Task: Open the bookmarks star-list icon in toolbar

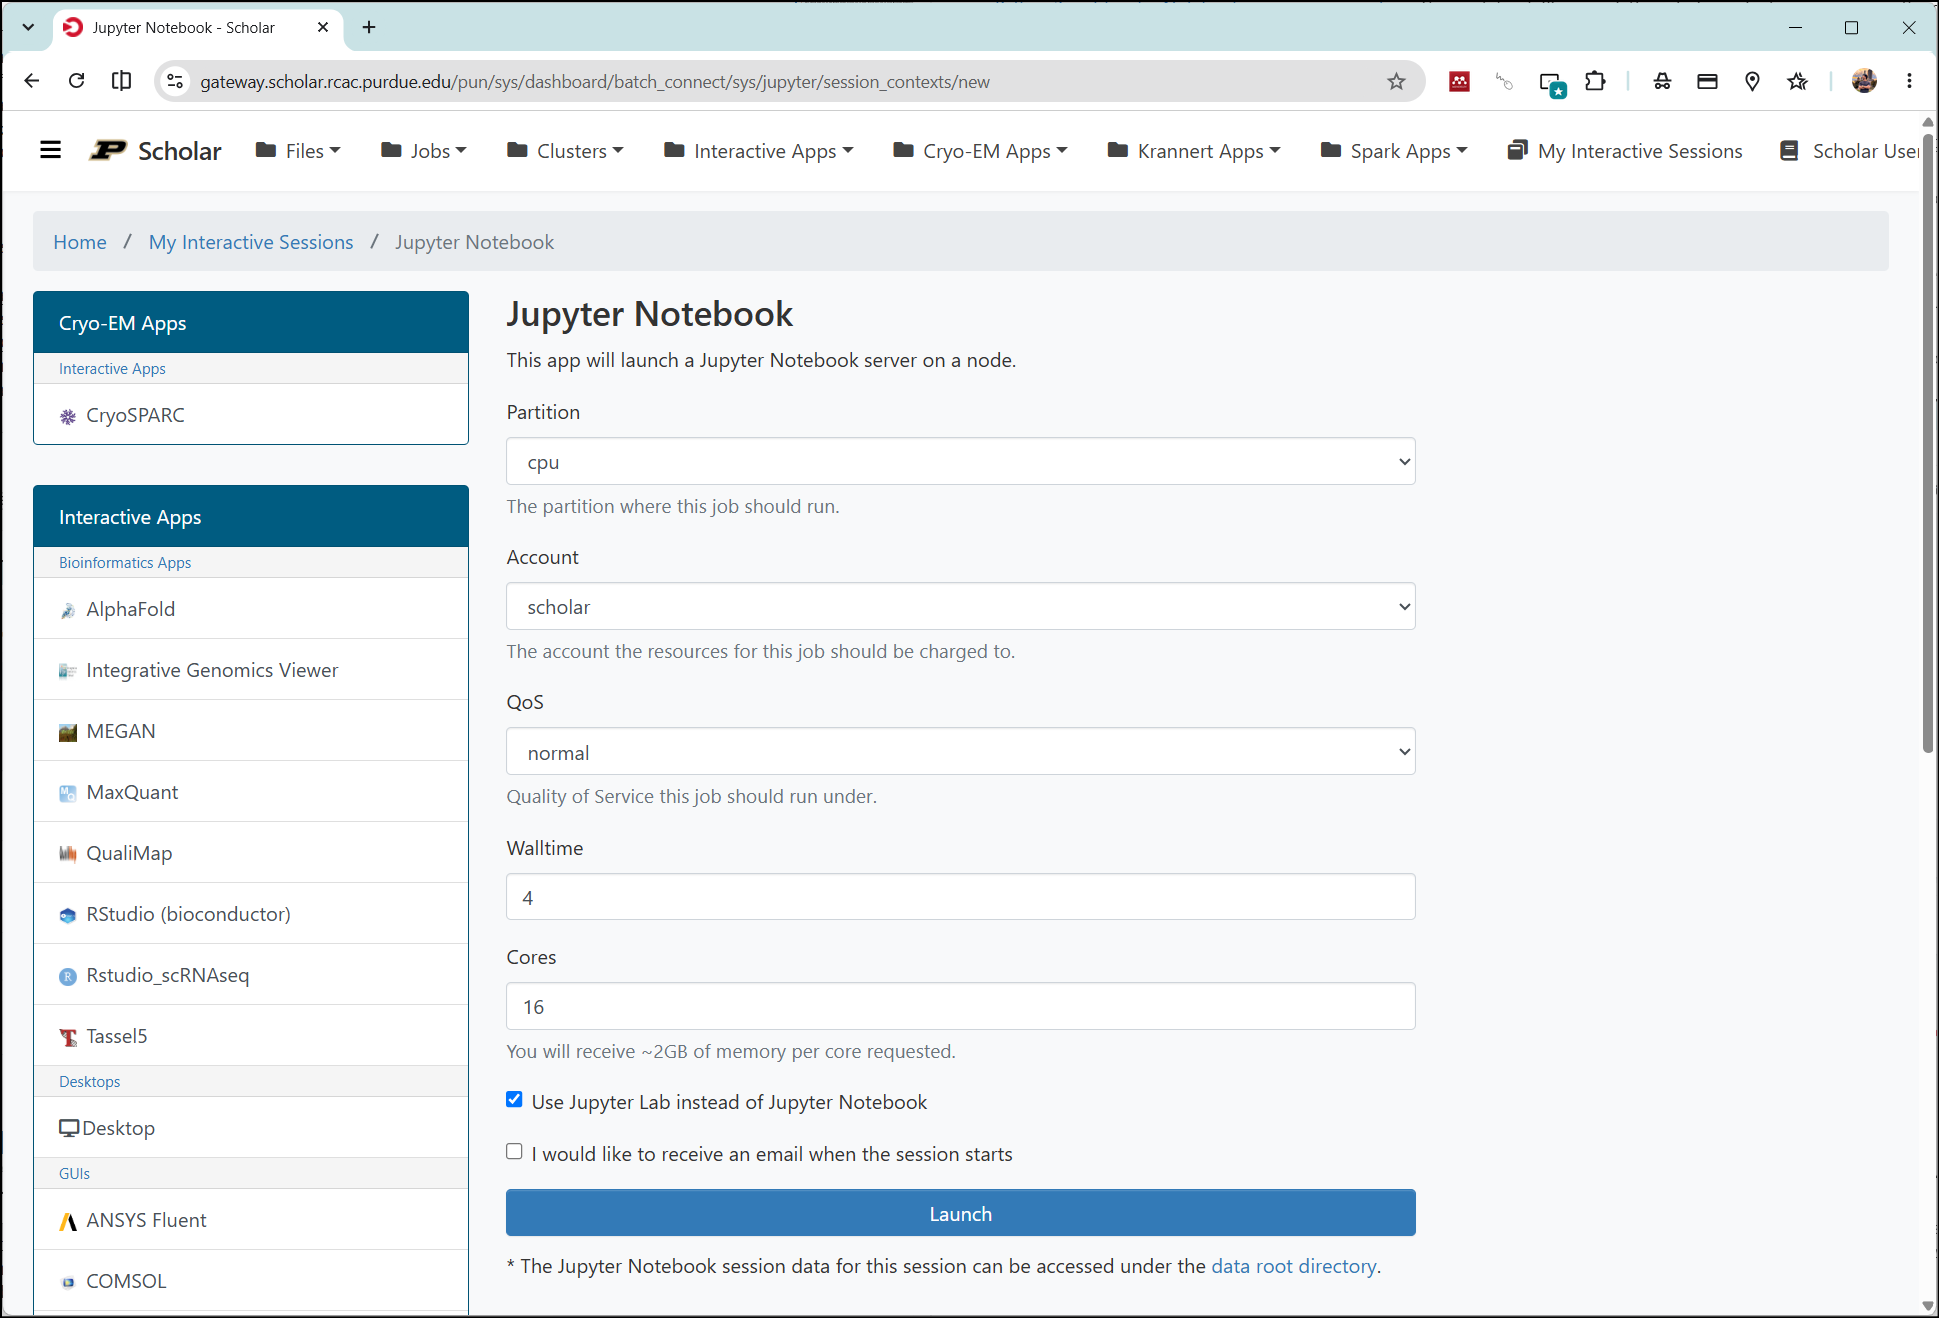Action: 1797,81
